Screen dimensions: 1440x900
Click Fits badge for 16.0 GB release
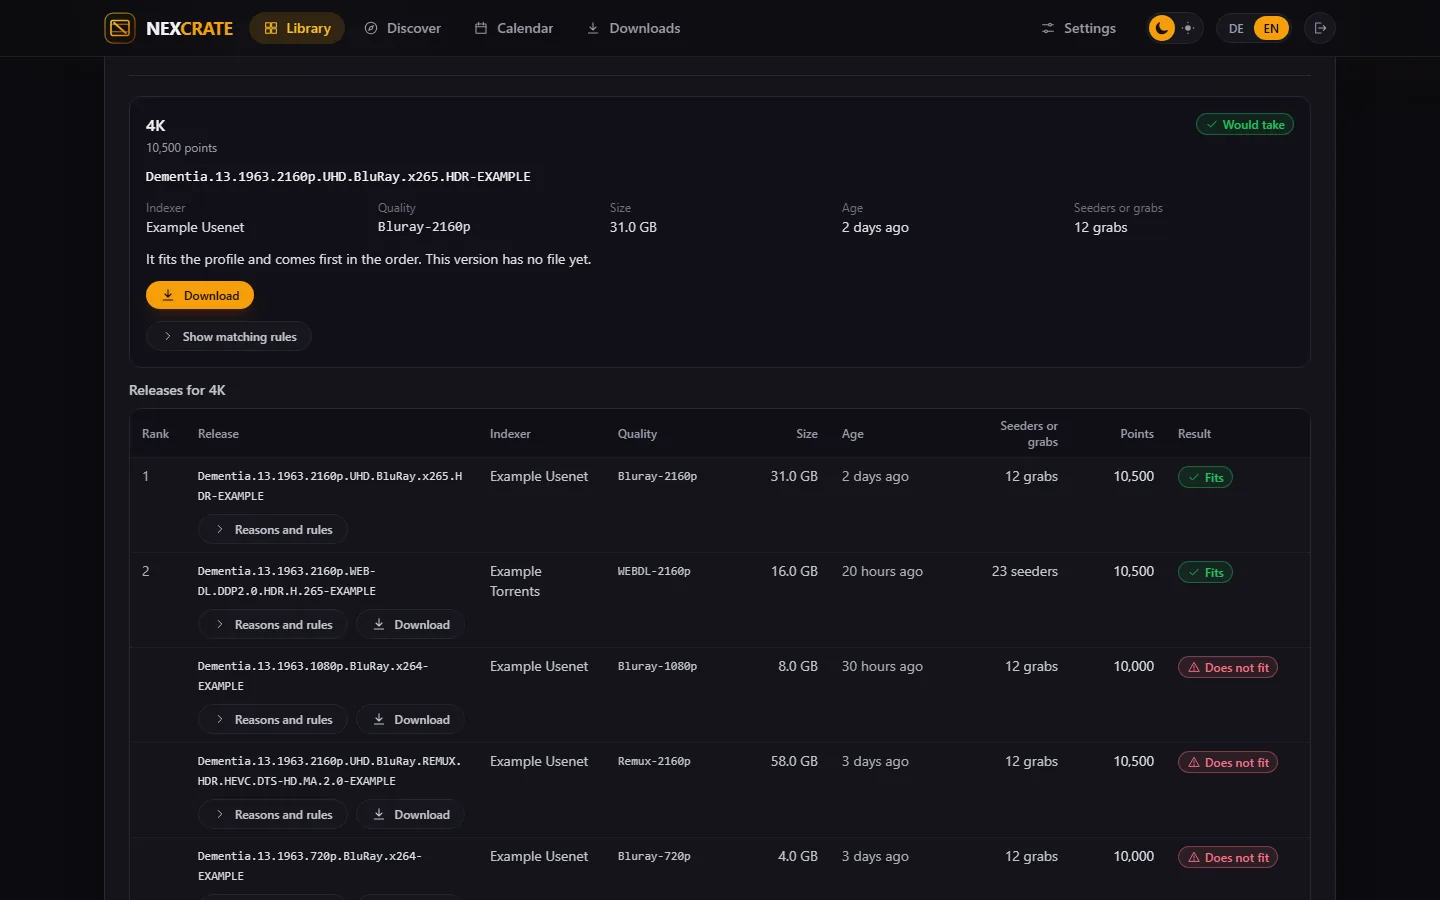(x=1205, y=573)
